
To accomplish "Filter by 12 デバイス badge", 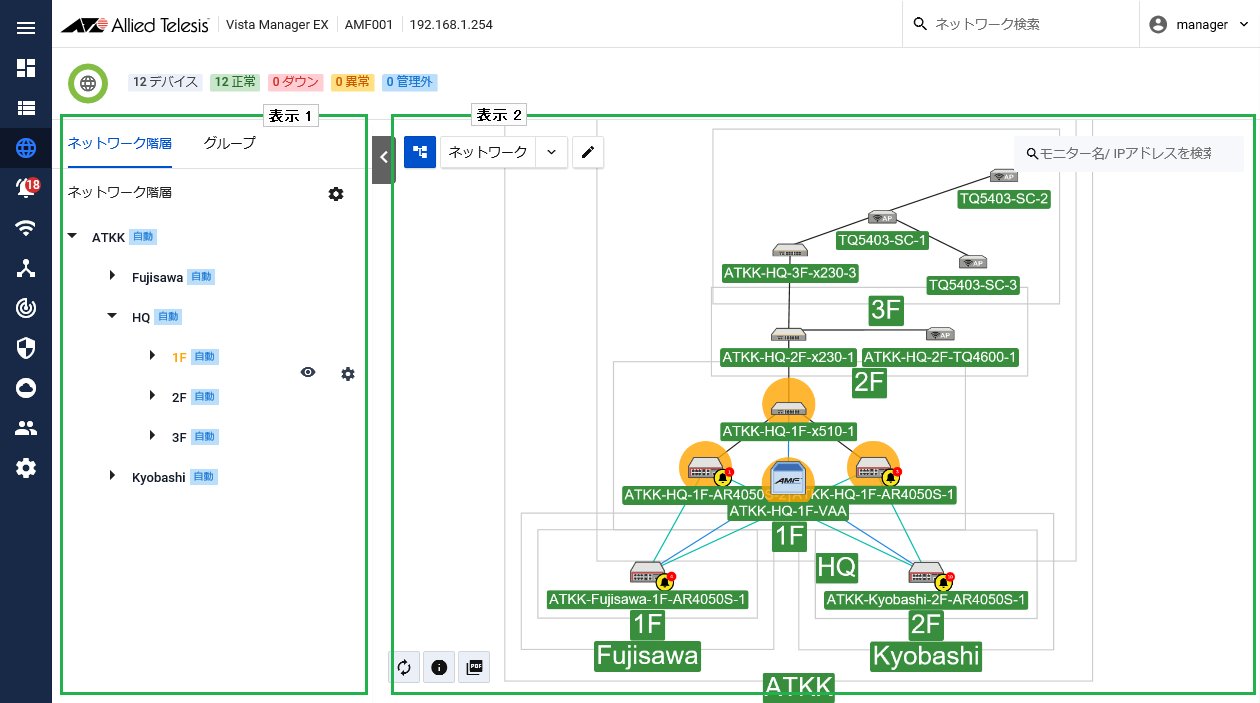I will pos(165,82).
